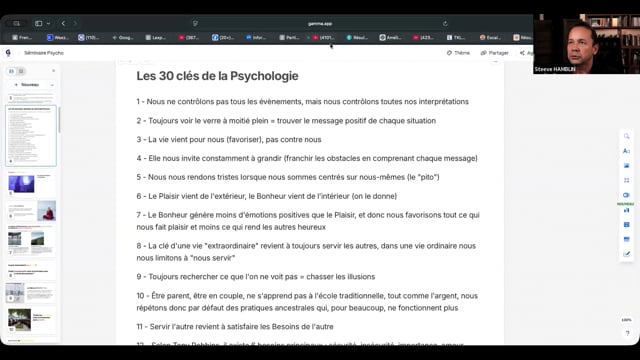Open the edit with AI pencil tool
640x360 pixels.
627,254
